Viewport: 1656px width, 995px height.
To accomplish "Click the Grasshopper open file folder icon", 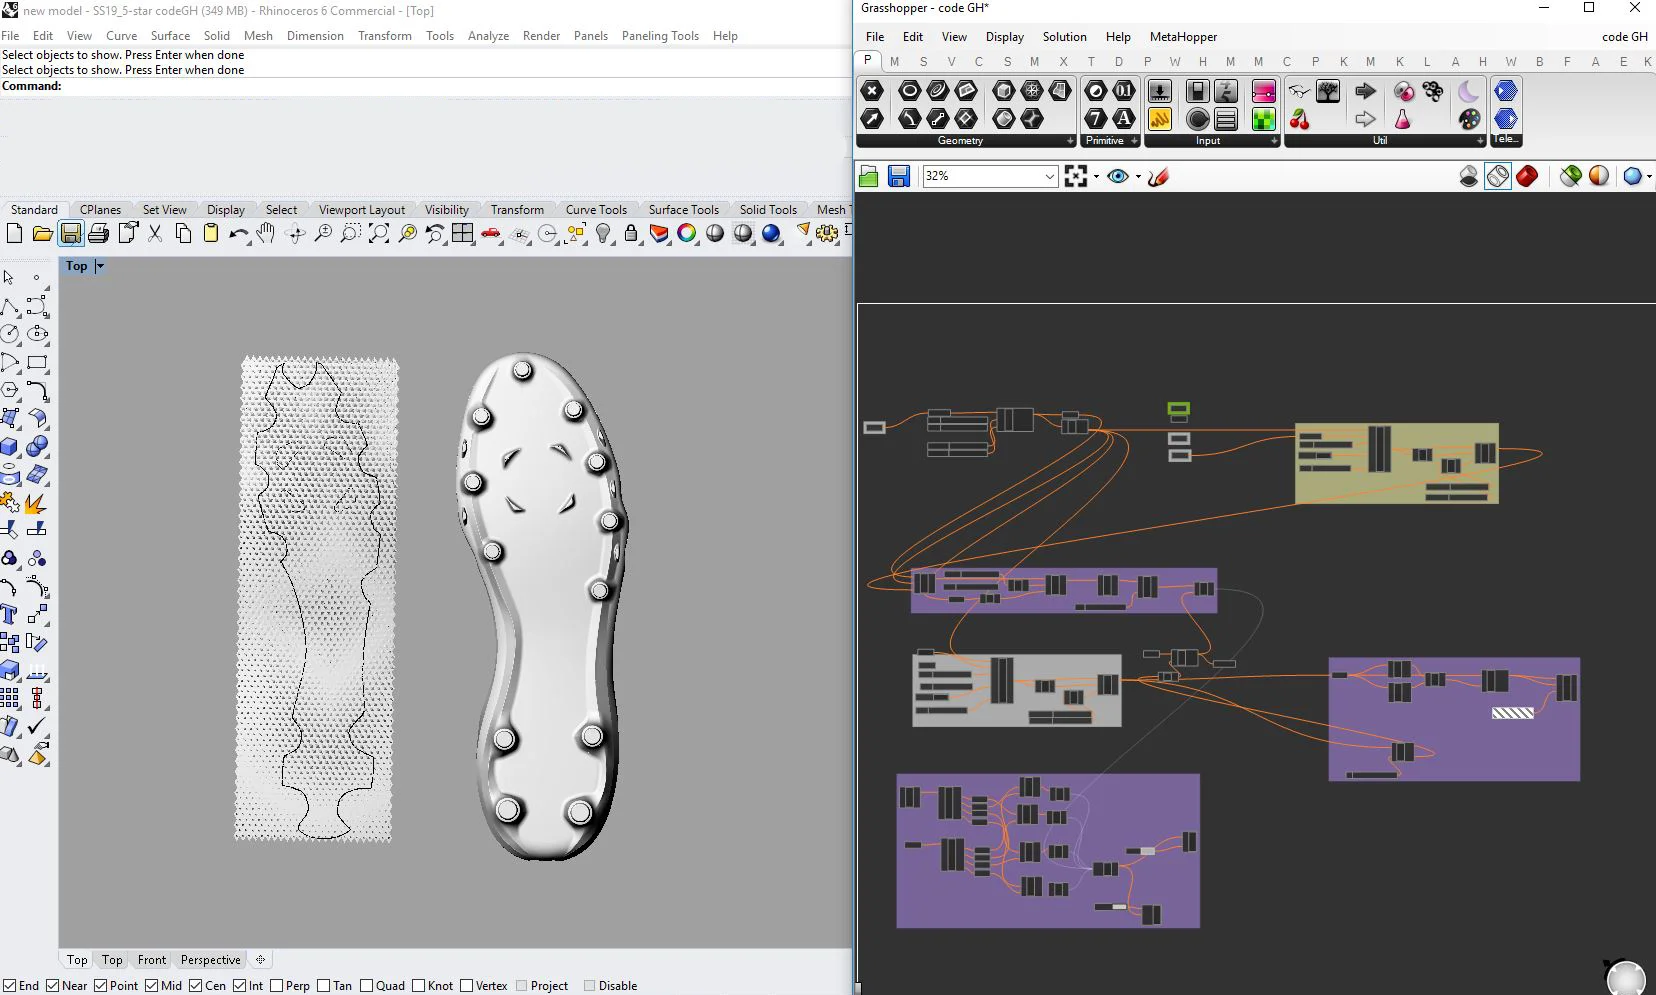I will pyautogui.click(x=868, y=177).
